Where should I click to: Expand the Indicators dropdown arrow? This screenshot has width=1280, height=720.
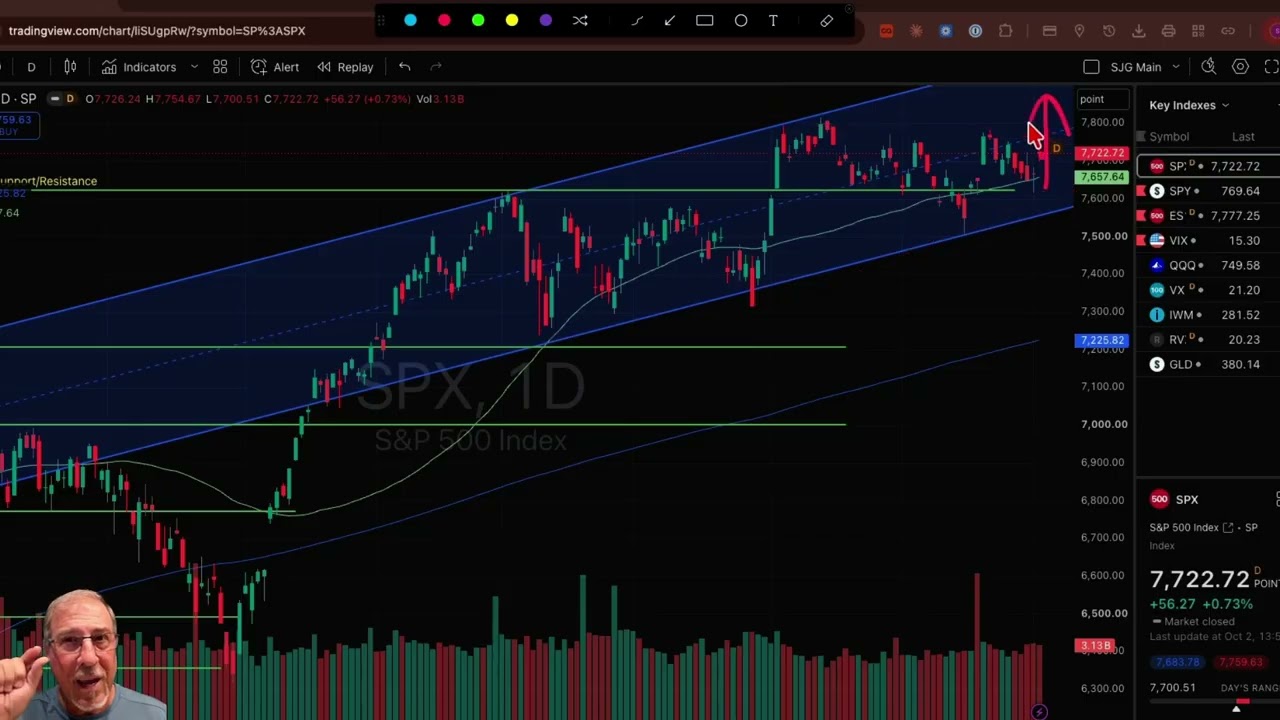tap(194, 67)
